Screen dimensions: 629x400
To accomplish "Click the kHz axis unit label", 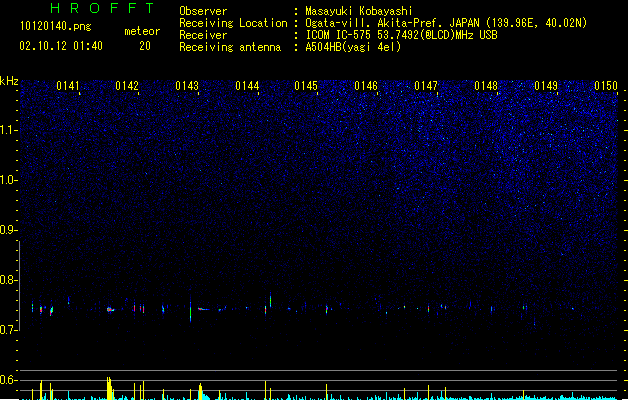I will coord(9,81).
